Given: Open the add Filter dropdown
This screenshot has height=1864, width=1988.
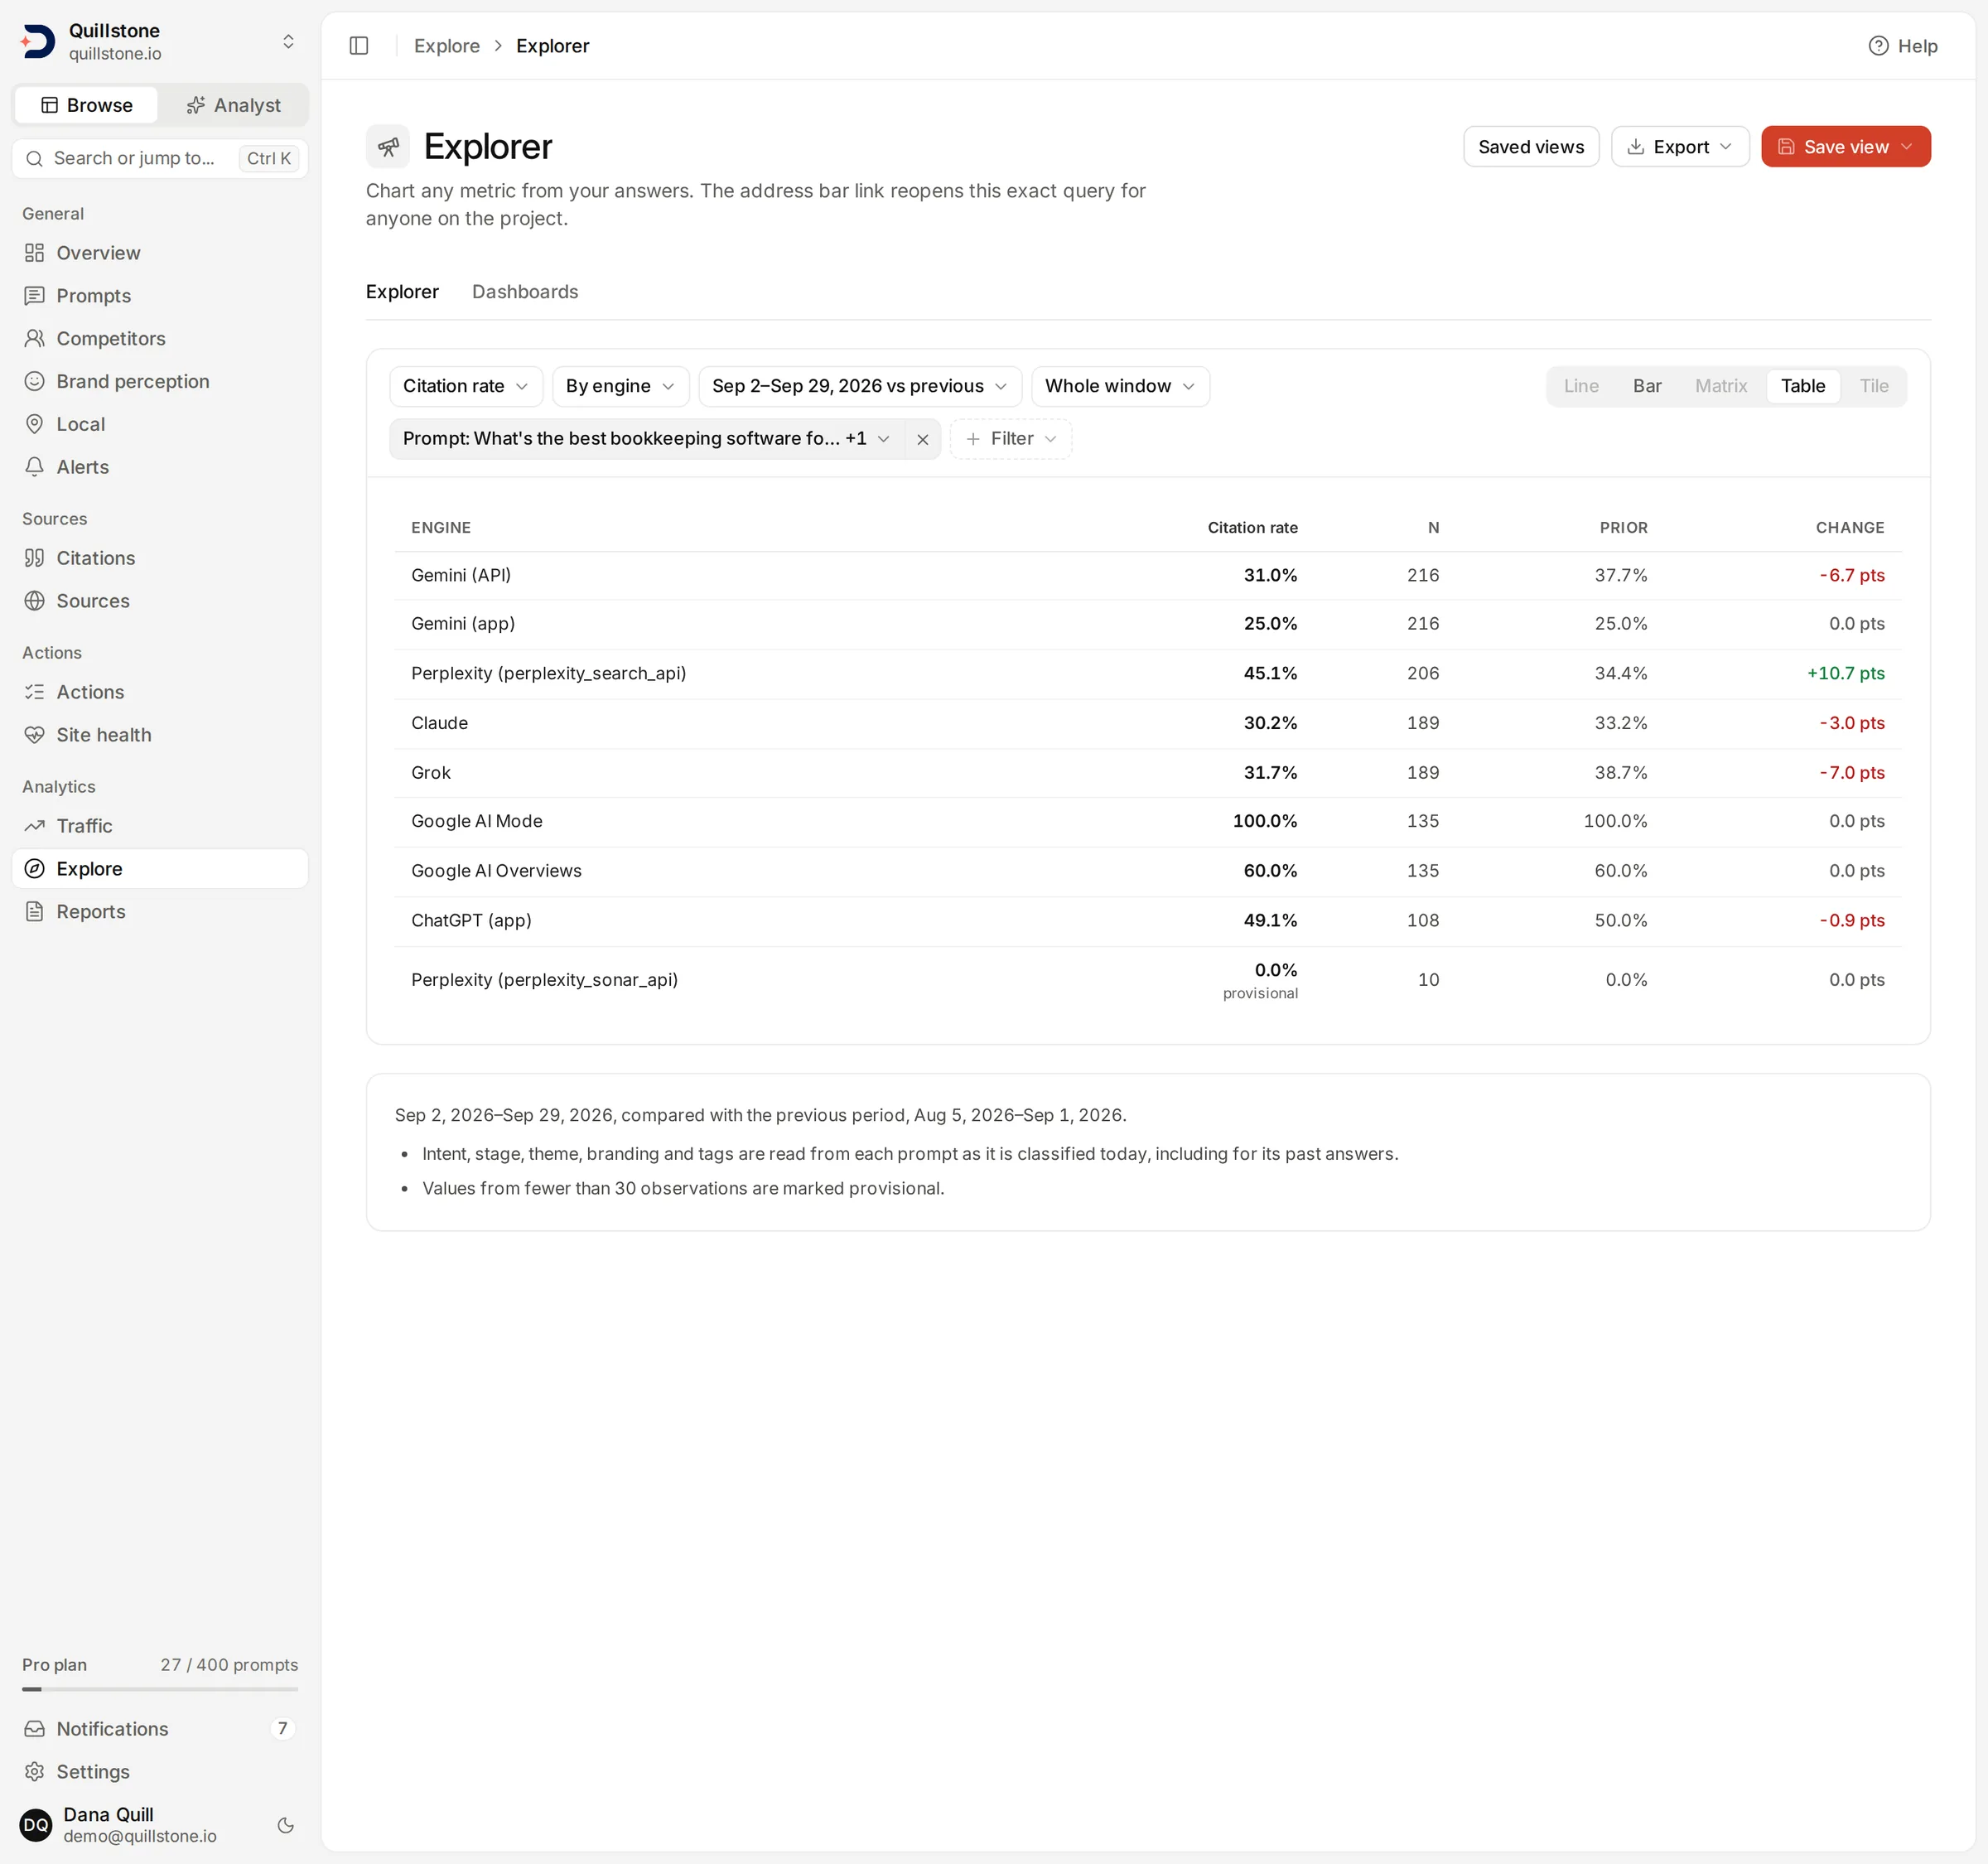Looking at the screenshot, I should (1011, 439).
